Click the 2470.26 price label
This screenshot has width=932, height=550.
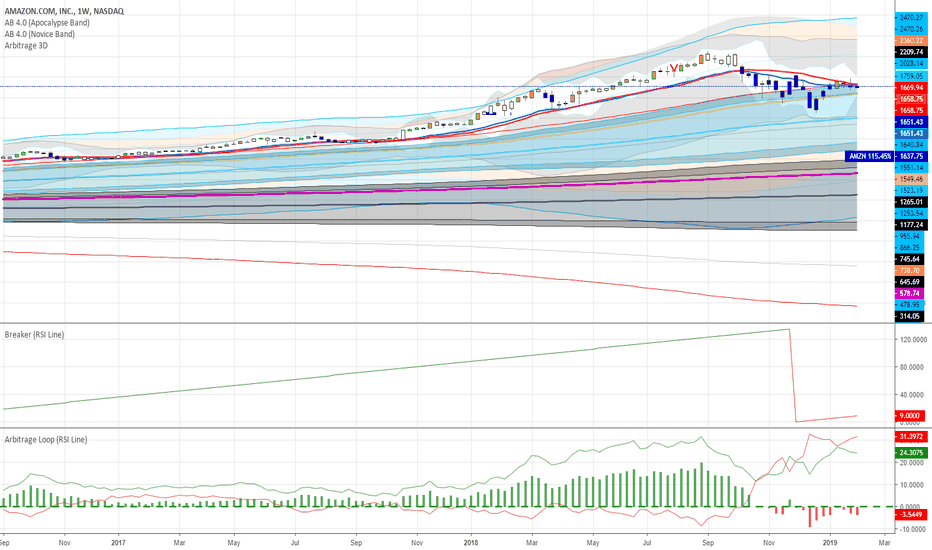[x=911, y=29]
